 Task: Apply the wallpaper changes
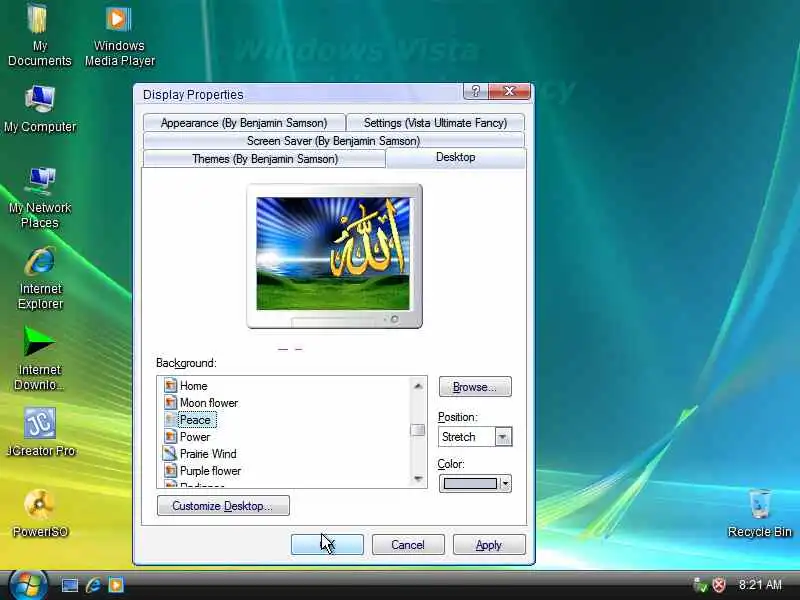[x=489, y=544]
